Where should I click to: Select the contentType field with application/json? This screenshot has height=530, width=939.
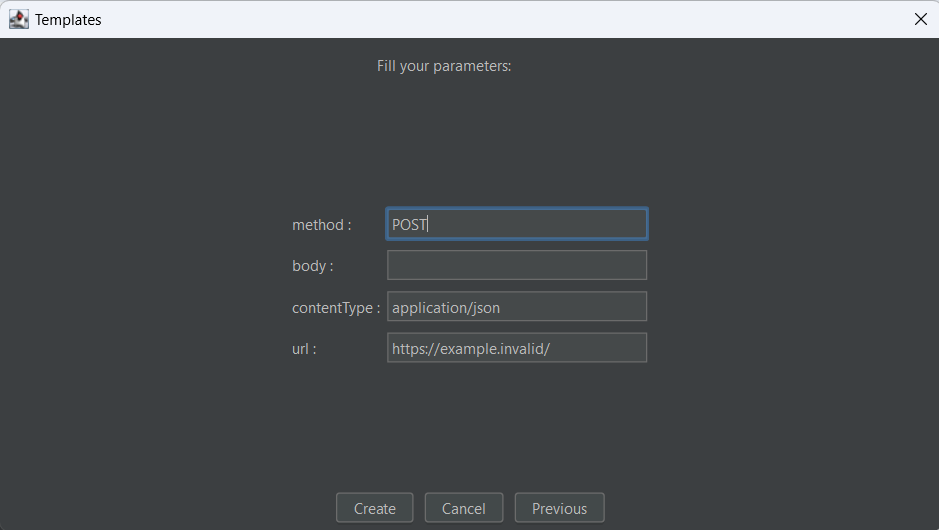[516, 307]
